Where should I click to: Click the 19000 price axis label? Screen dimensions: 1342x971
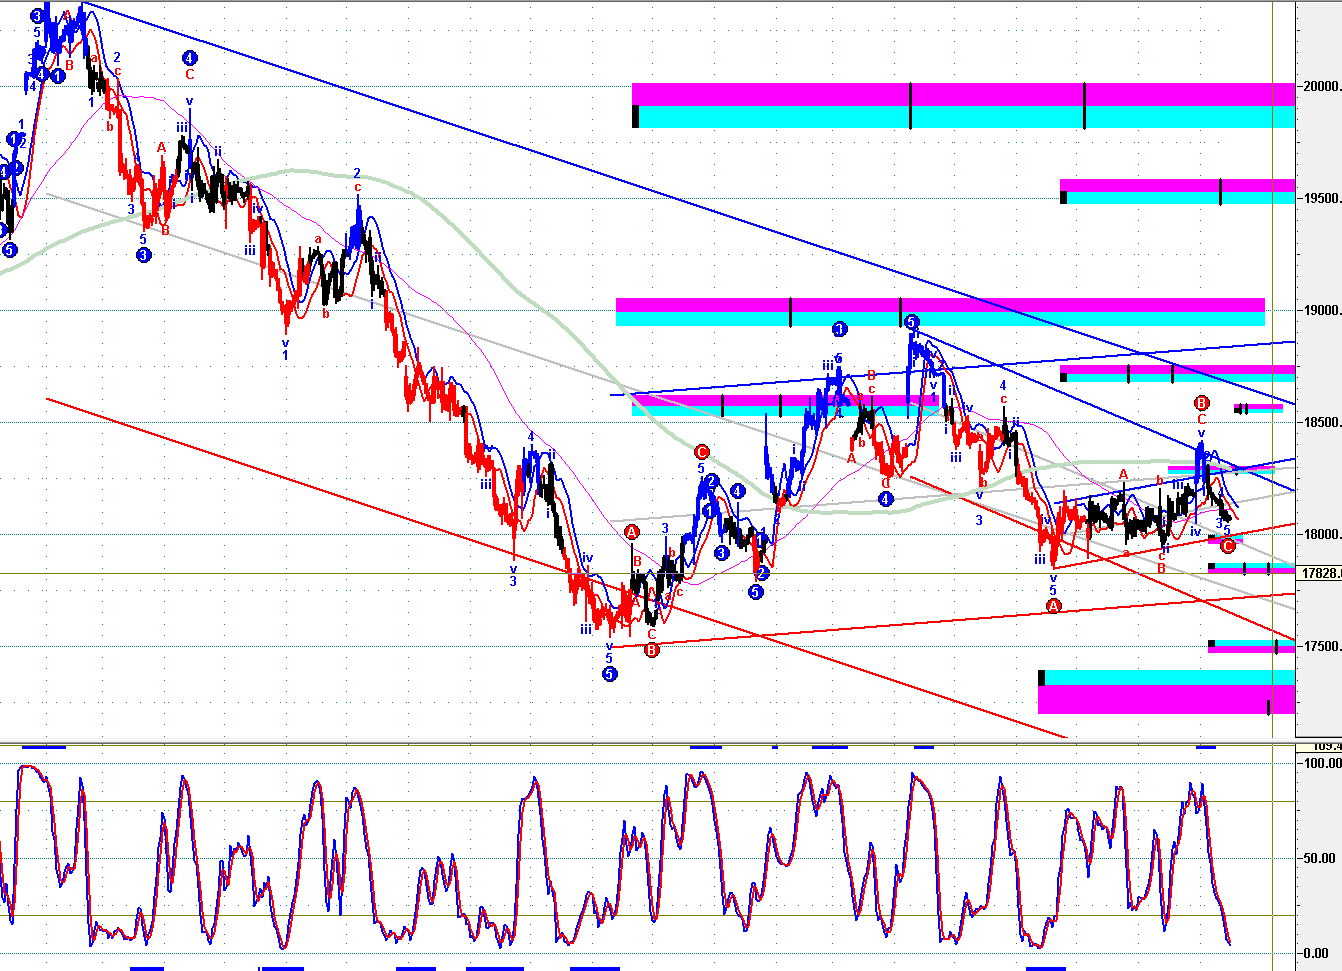[1322, 310]
